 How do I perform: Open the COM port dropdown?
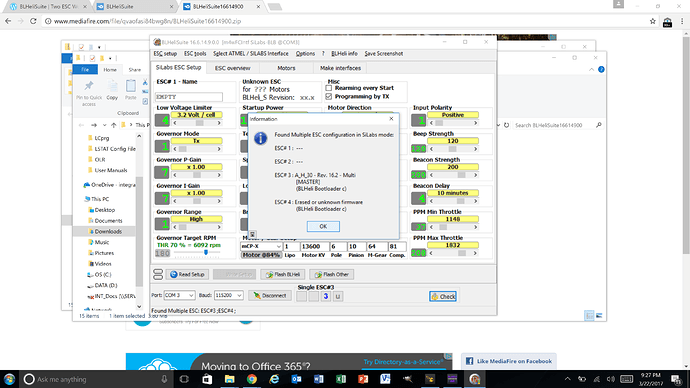pyautogui.click(x=179, y=295)
